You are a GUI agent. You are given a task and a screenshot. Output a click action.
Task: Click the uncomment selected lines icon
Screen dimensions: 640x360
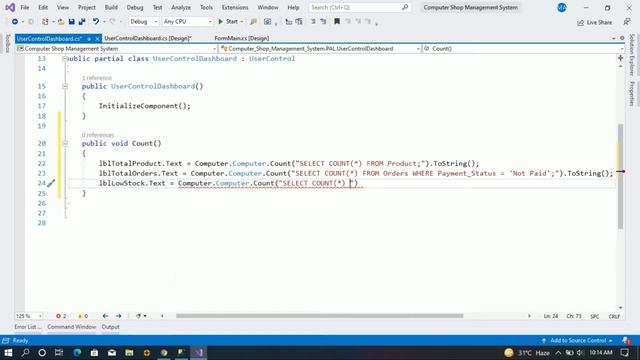323,22
